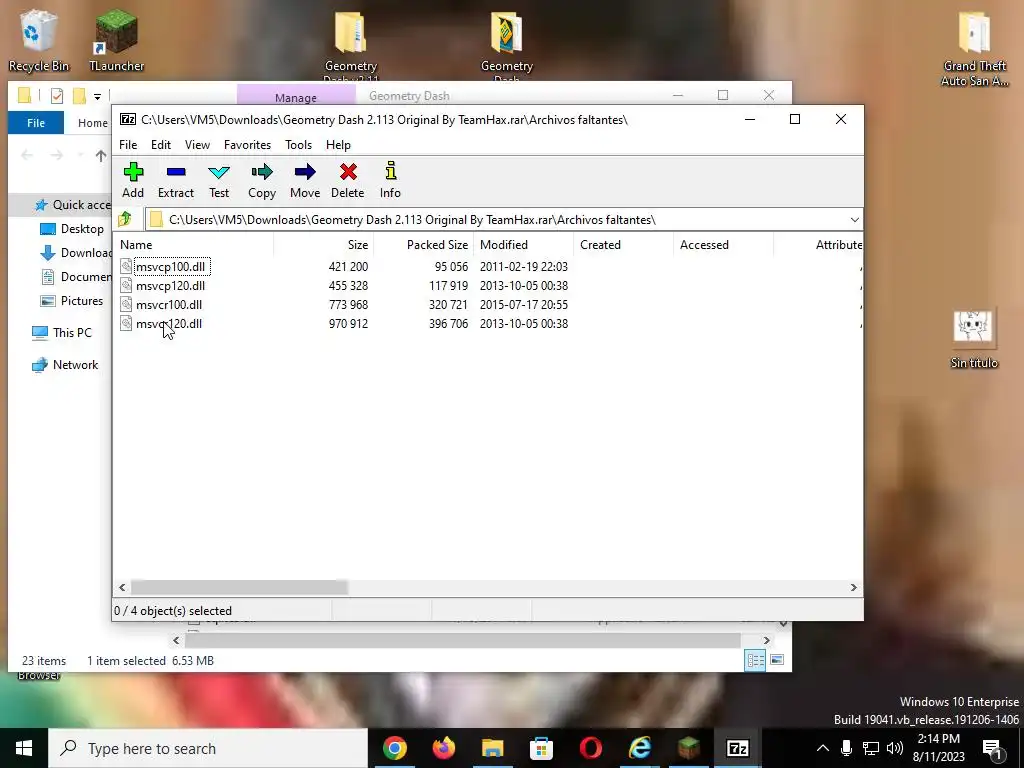Switch Explorer to large icons view
The height and width of the screenshot is (768, 1024).
click(776, 660)
